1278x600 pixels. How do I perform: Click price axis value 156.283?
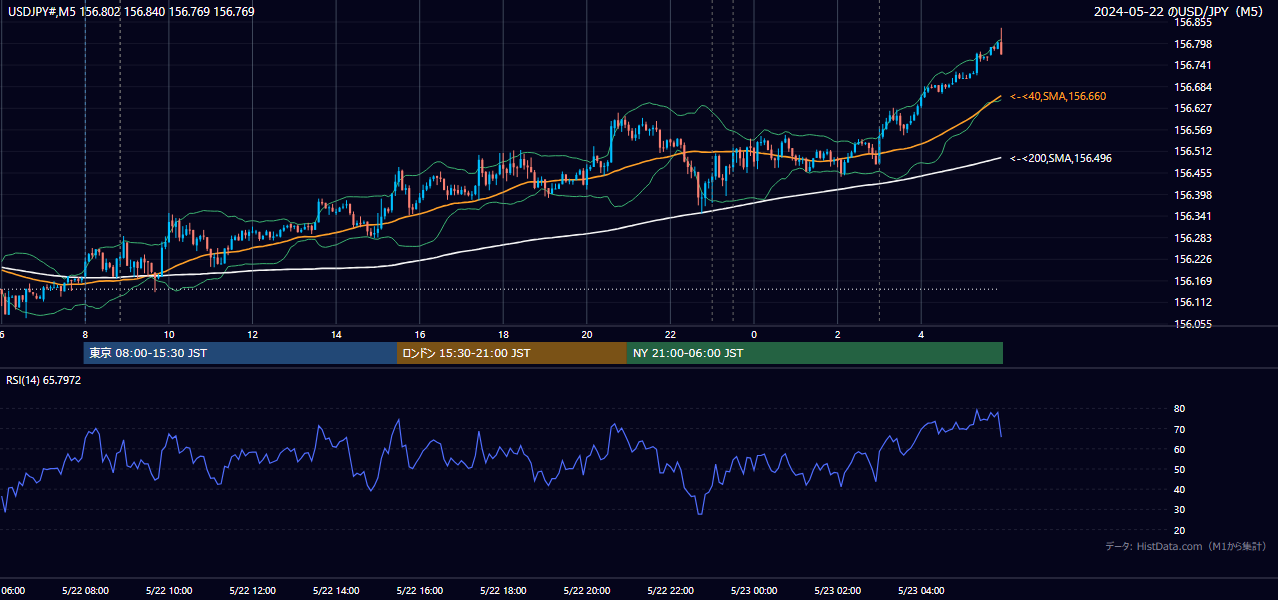click(x=1193, y=238)
